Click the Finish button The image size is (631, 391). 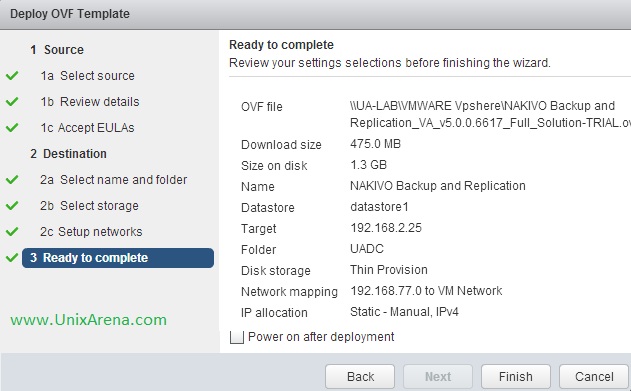pyautogui.click(x=516, y=377)
